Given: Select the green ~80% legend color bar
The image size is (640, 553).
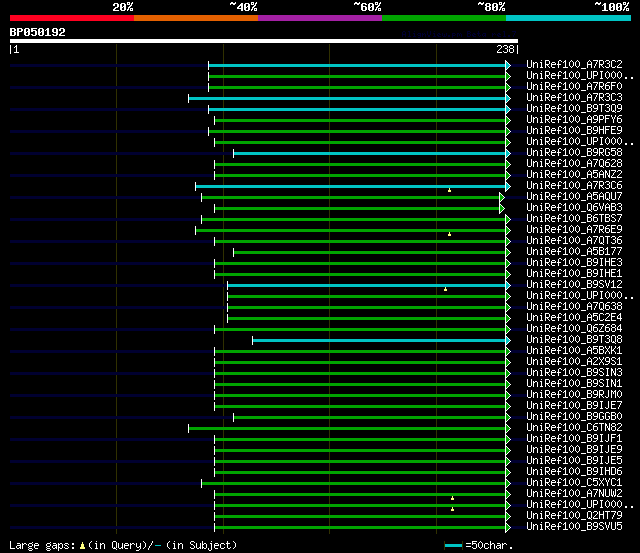Looking at the screenshot, I should [444, 18].
